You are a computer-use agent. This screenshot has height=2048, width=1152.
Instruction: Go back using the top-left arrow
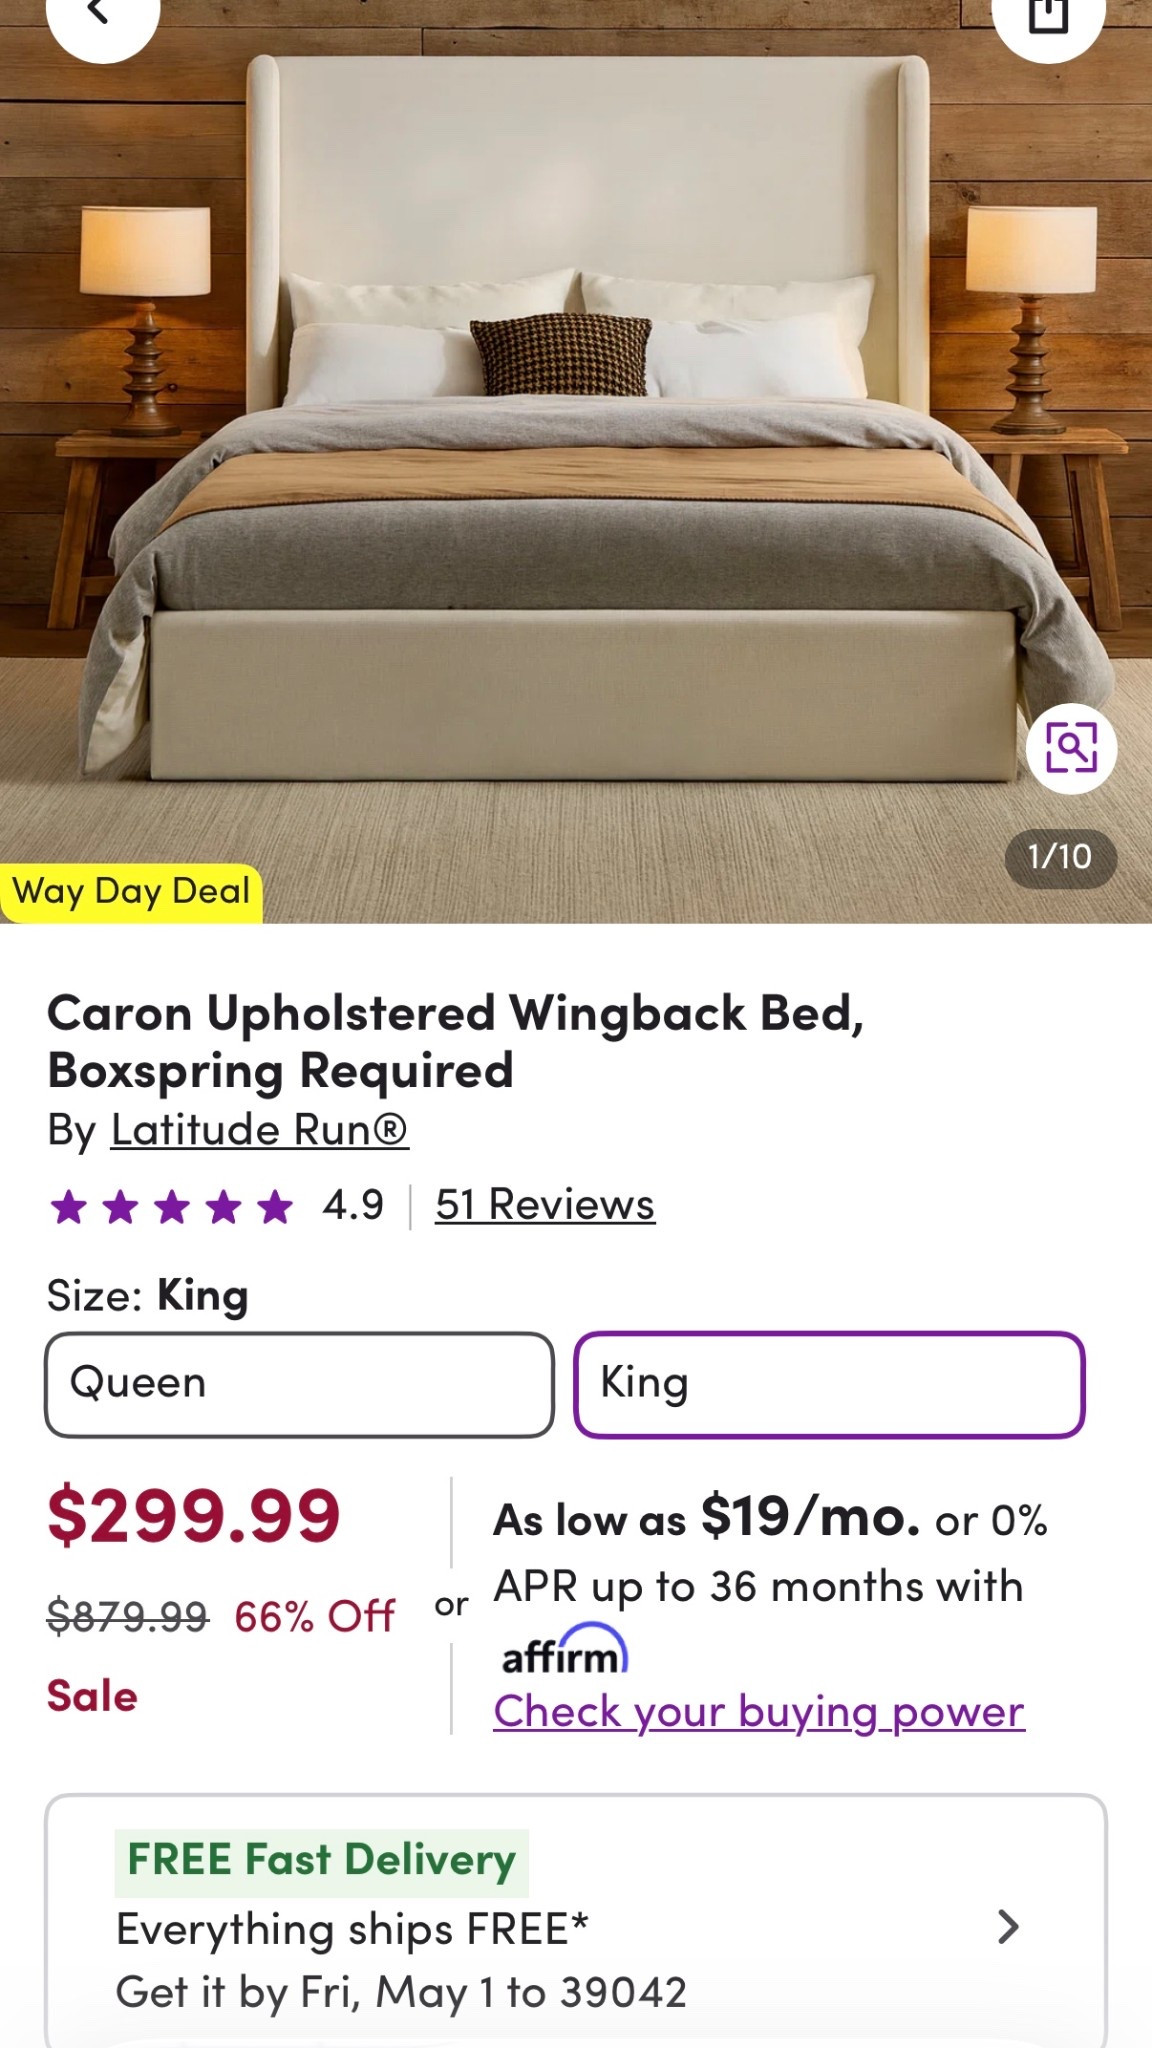102,16
